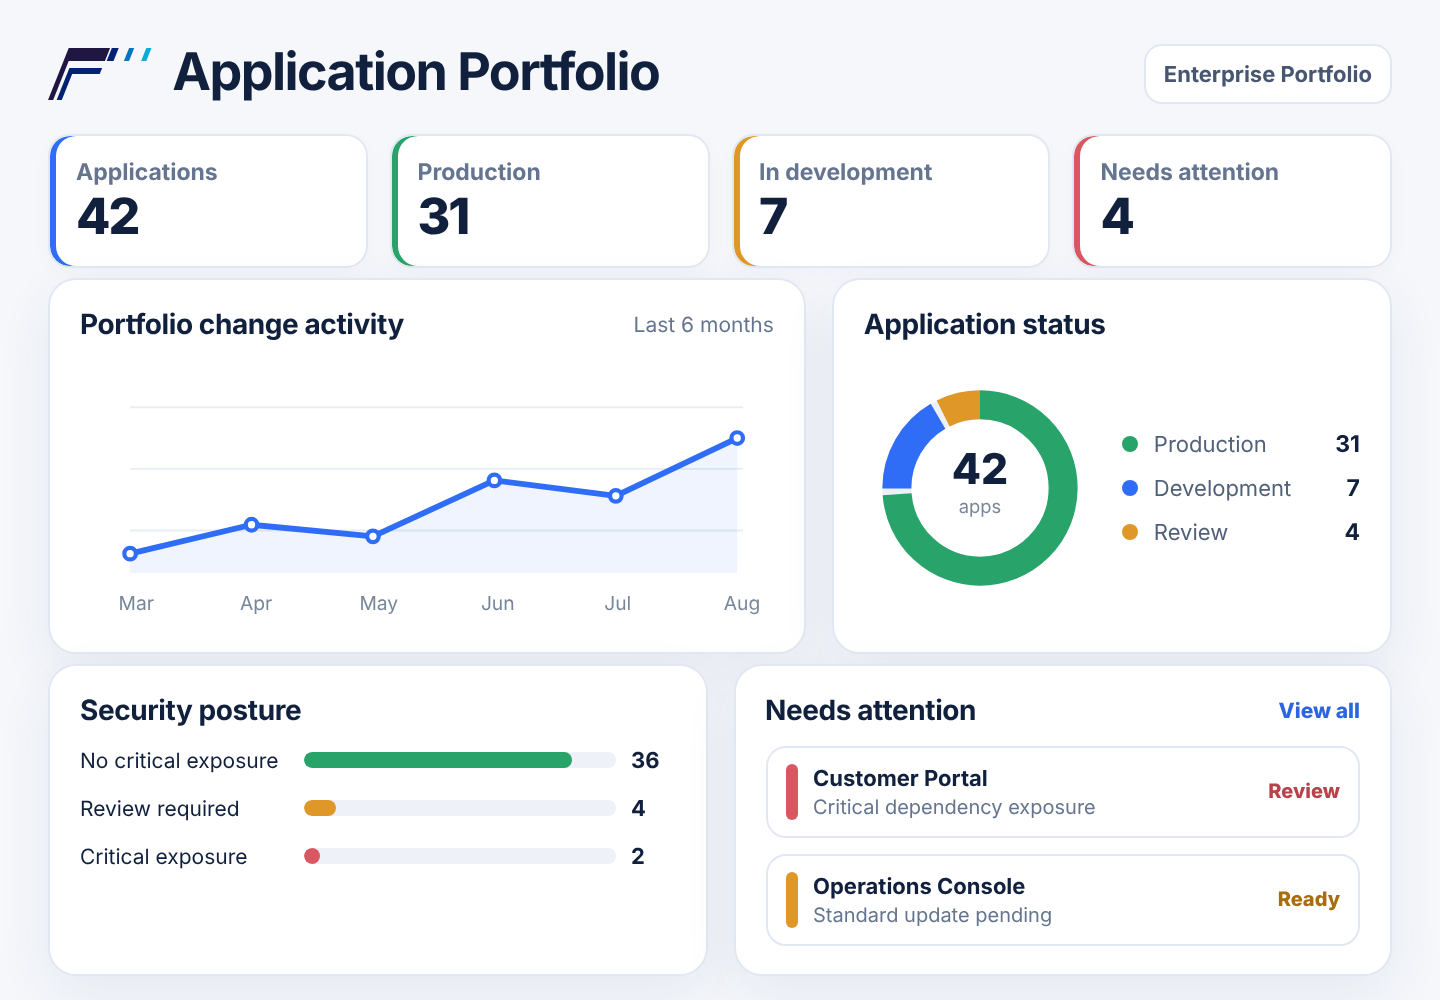Open the View all link
The width and height of the screenshot is (1440, 1000).
coord(1319,711)
